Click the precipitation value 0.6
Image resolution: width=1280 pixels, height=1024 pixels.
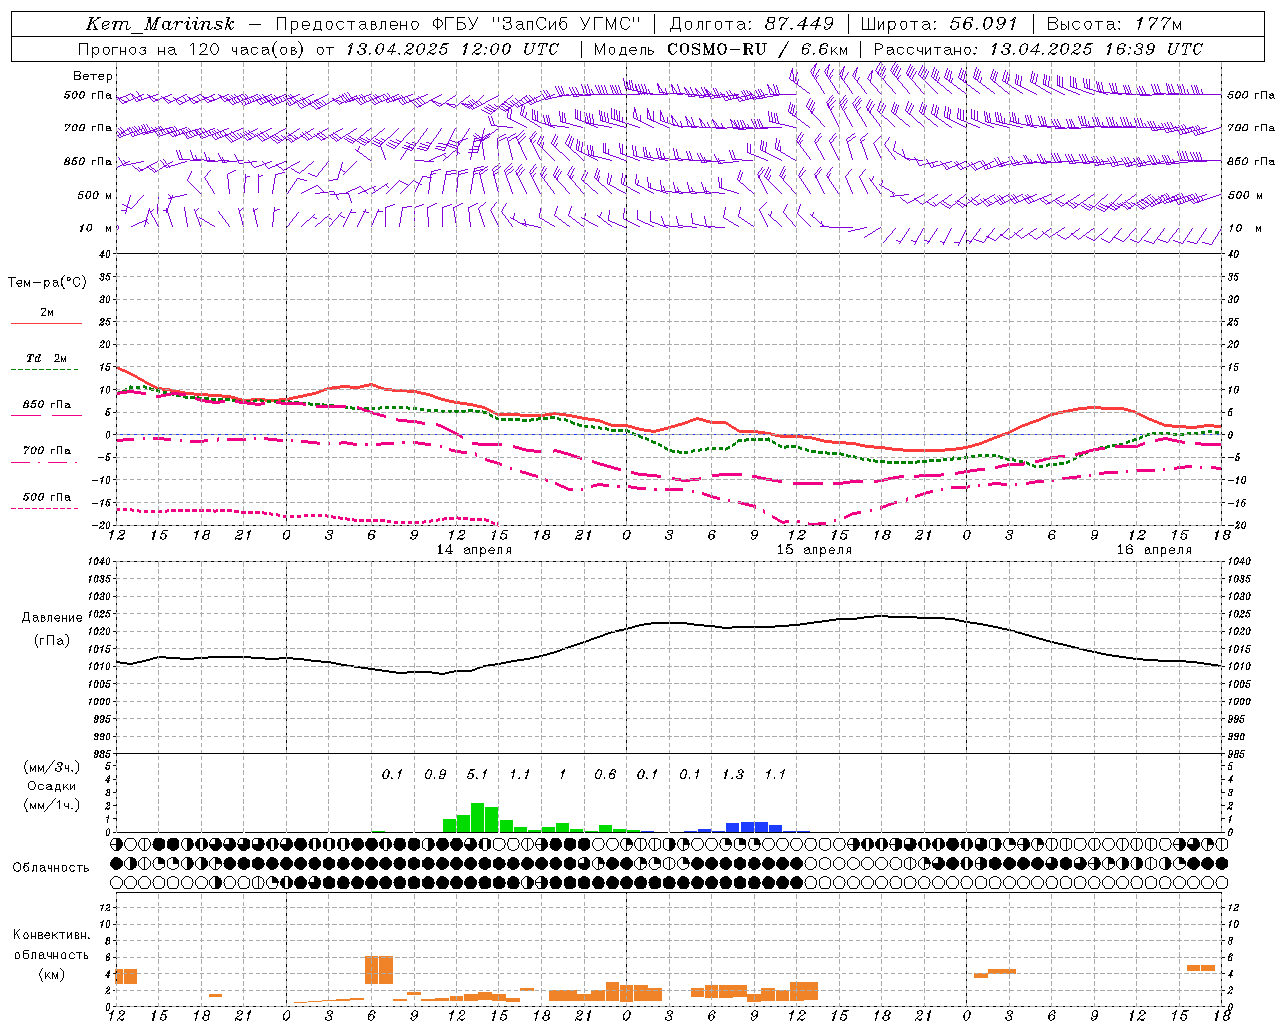coord(605,774)
